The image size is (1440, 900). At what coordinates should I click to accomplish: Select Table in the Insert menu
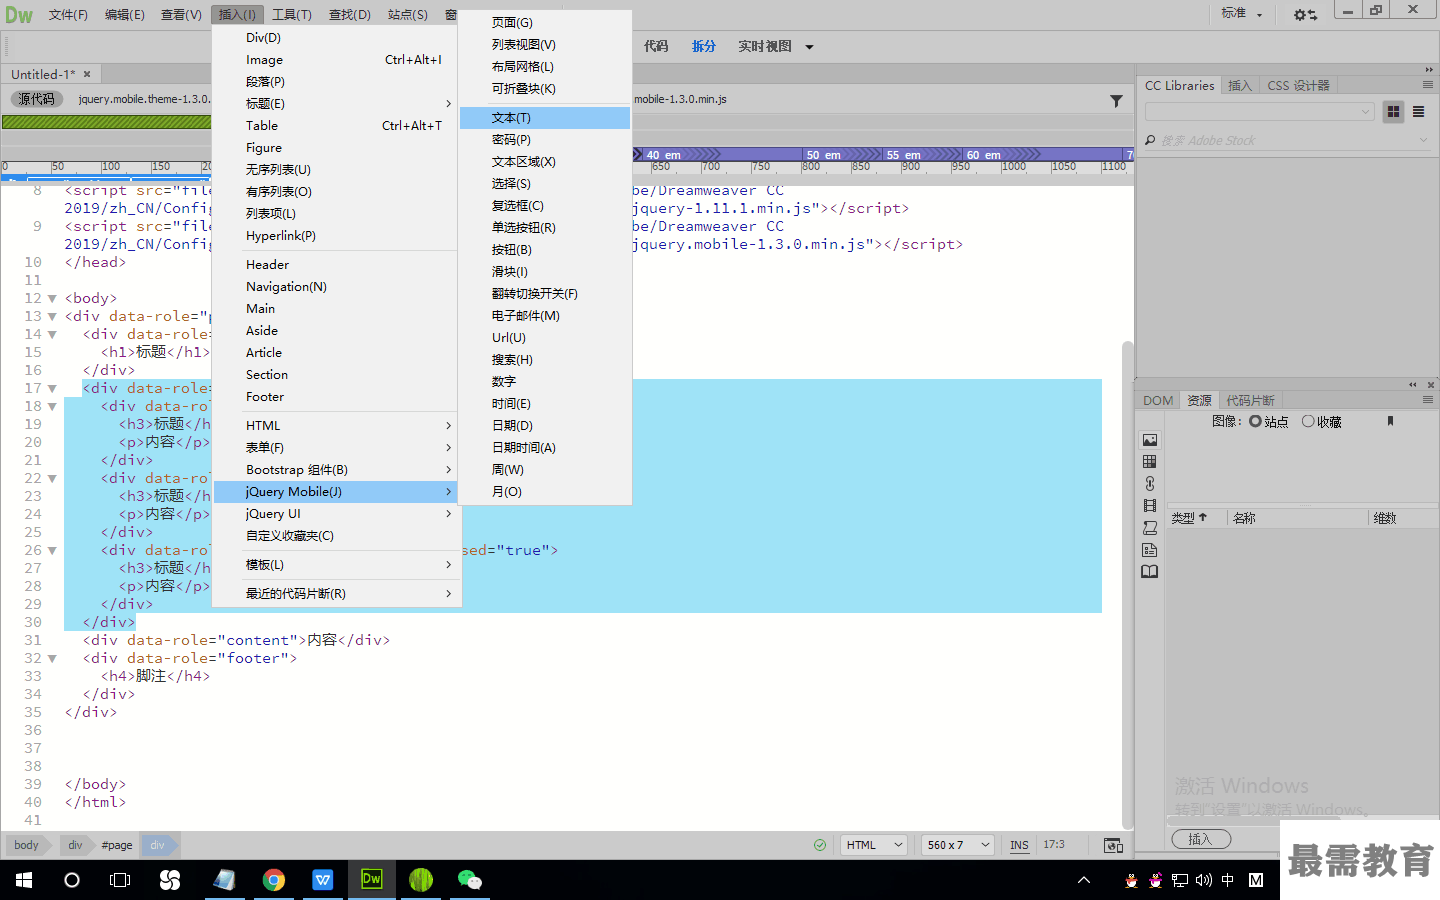coord(335,126)
